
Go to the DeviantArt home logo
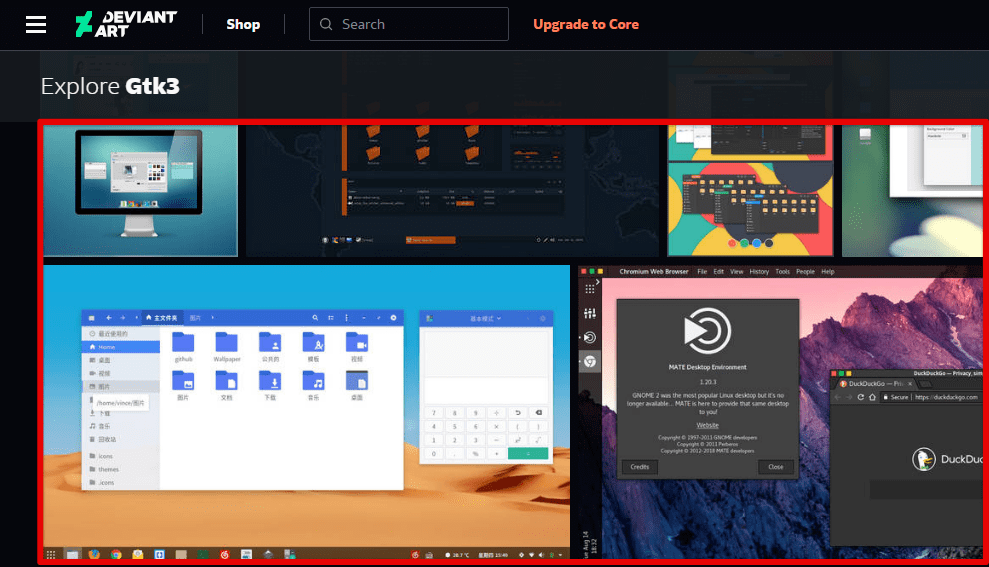126,25
